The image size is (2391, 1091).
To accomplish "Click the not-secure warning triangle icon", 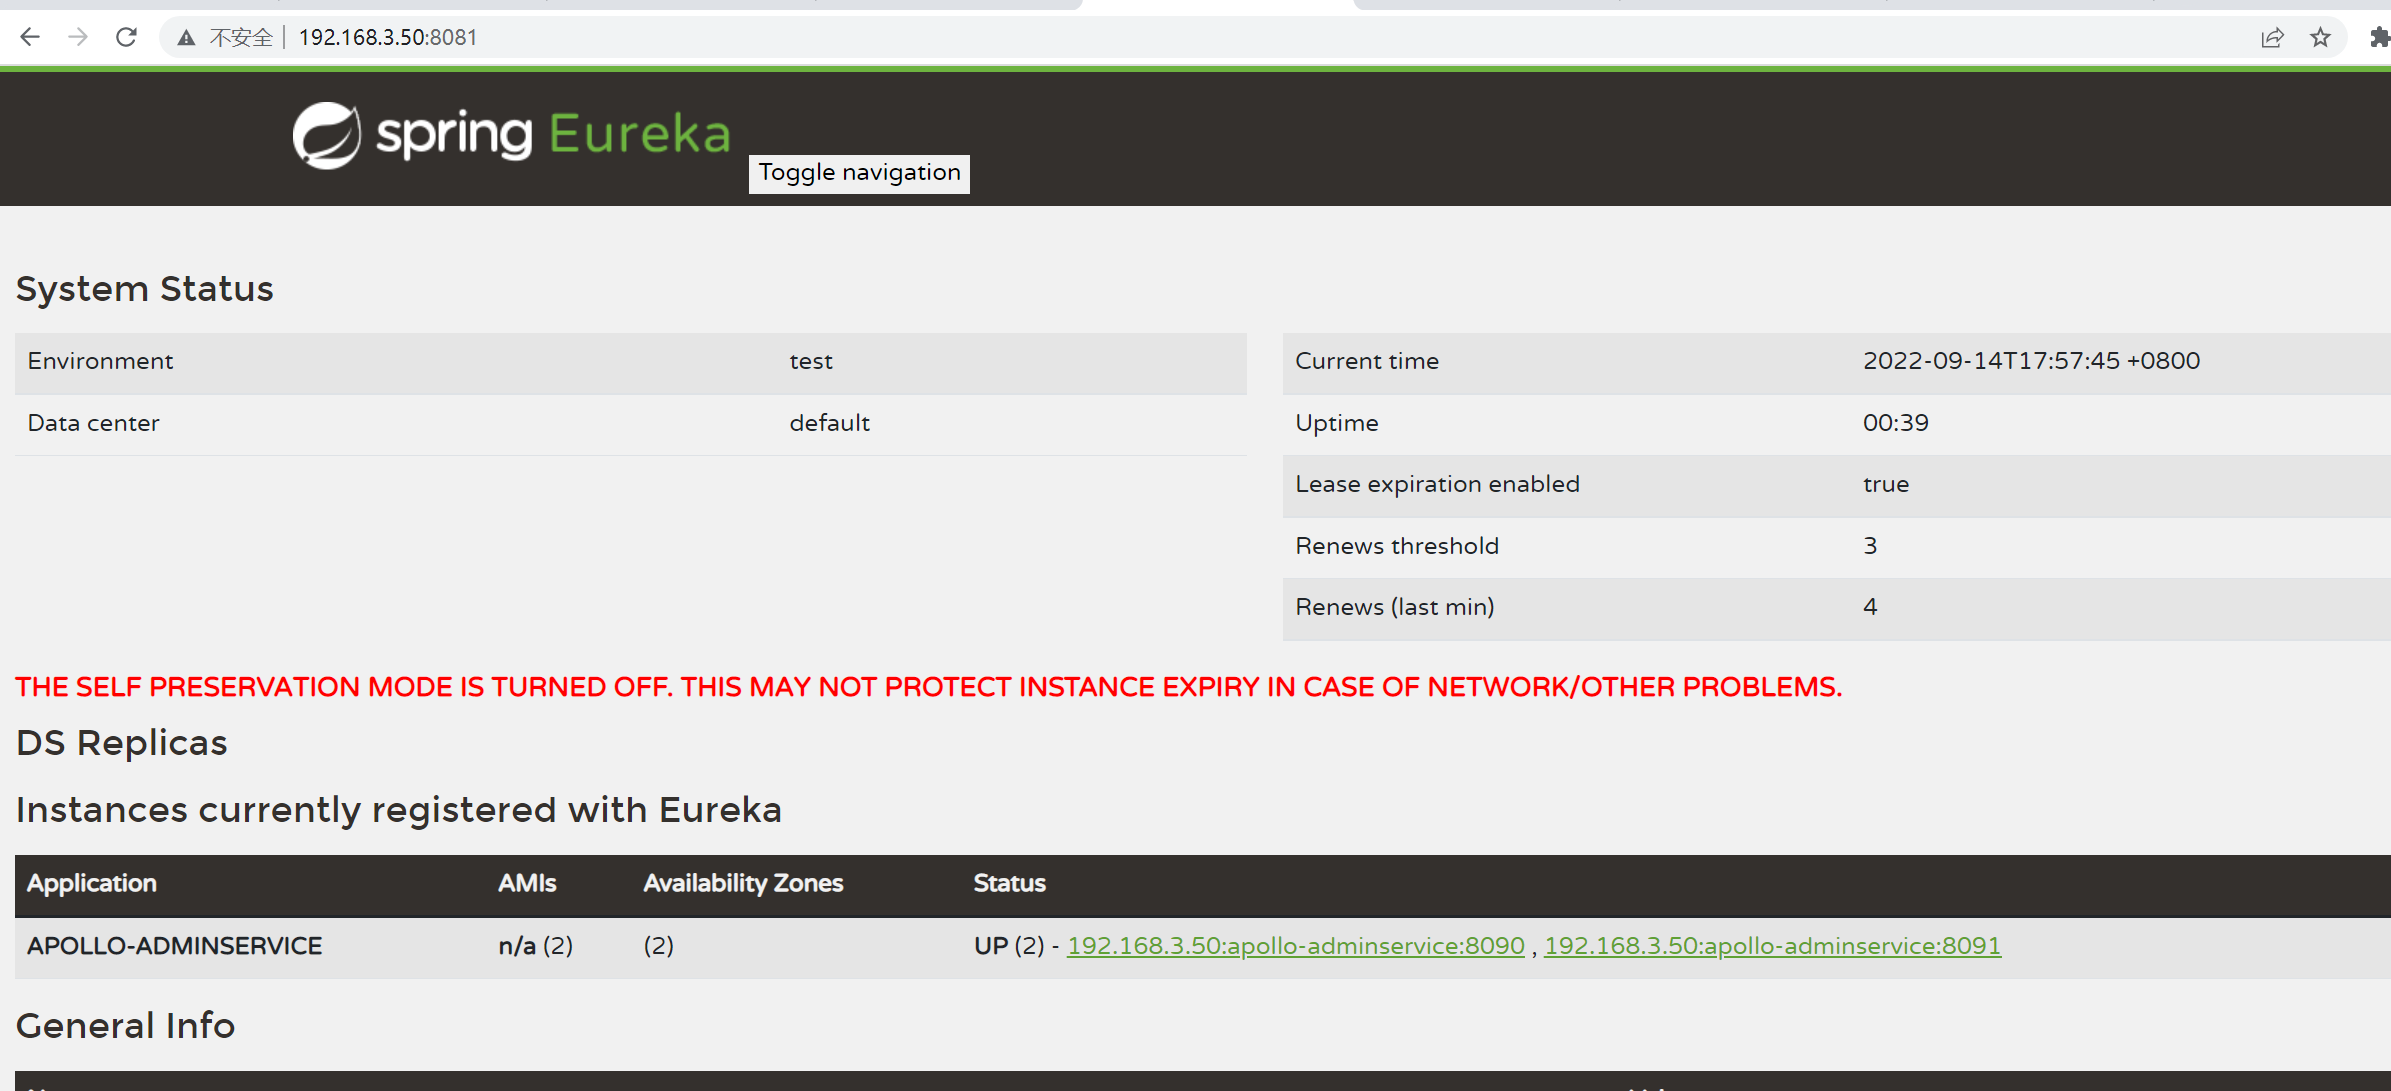I will pos(186,38).
